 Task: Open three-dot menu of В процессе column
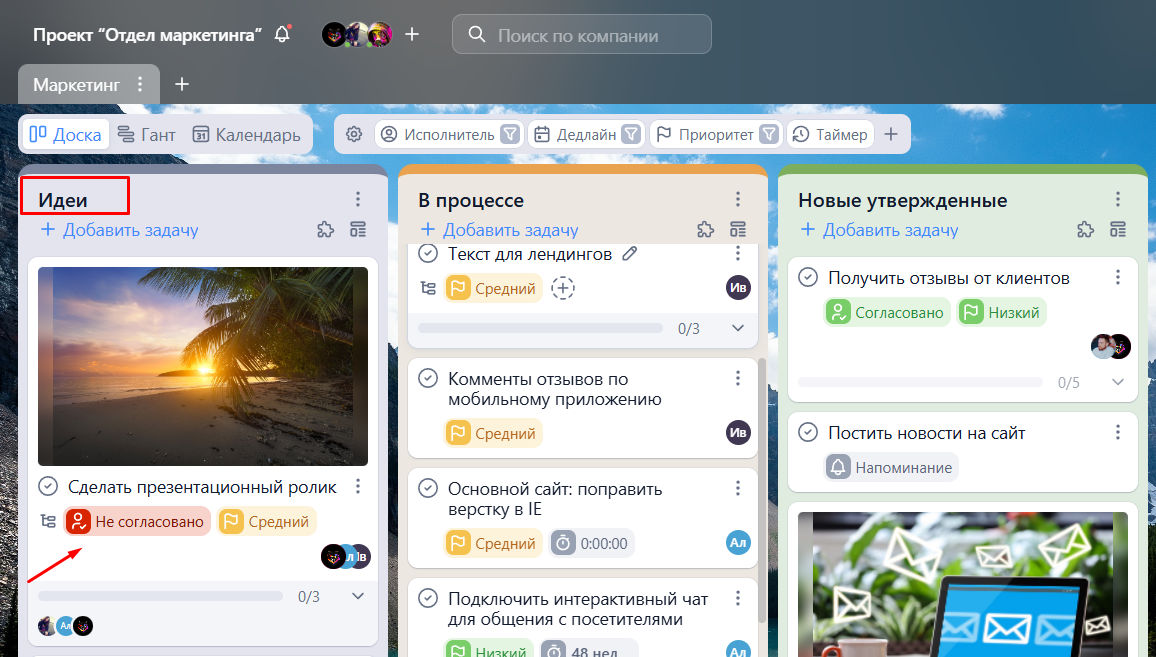point(738,200)
